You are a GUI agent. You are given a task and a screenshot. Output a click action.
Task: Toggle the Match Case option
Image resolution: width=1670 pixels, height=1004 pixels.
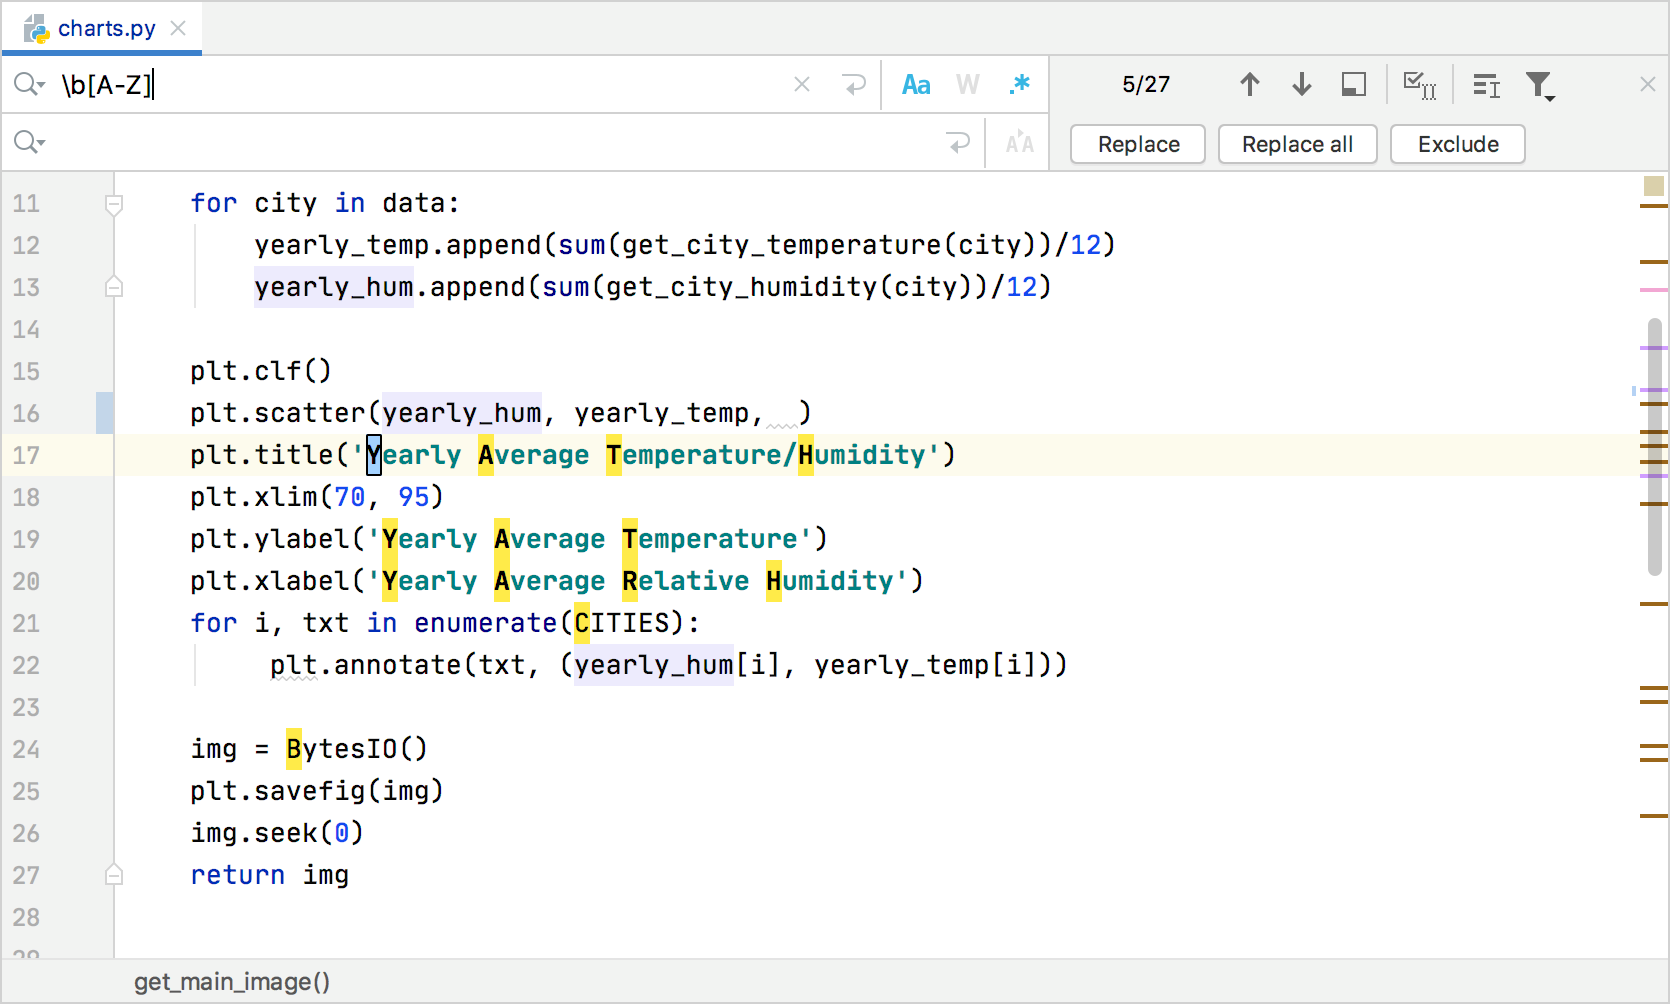coord(916,84)
